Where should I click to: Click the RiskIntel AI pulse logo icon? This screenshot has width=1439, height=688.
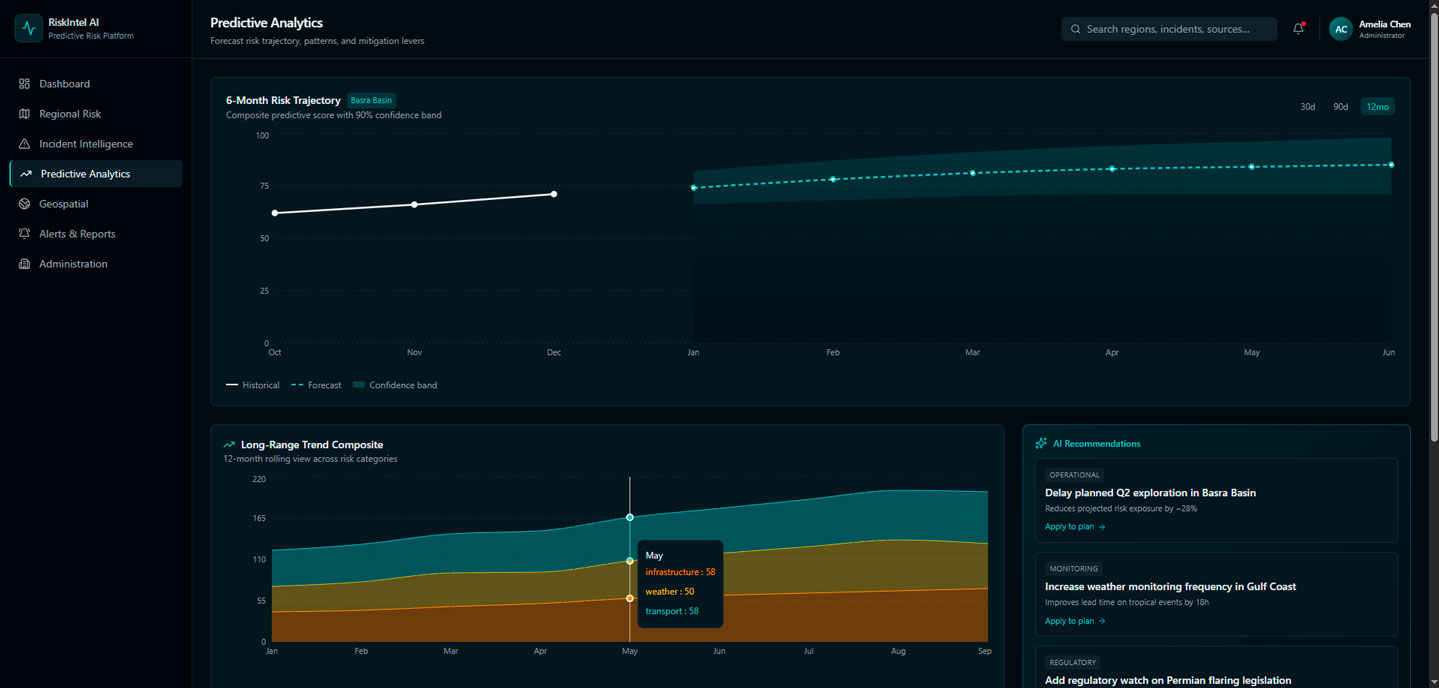pyautogui.click(x=28, y=28)
